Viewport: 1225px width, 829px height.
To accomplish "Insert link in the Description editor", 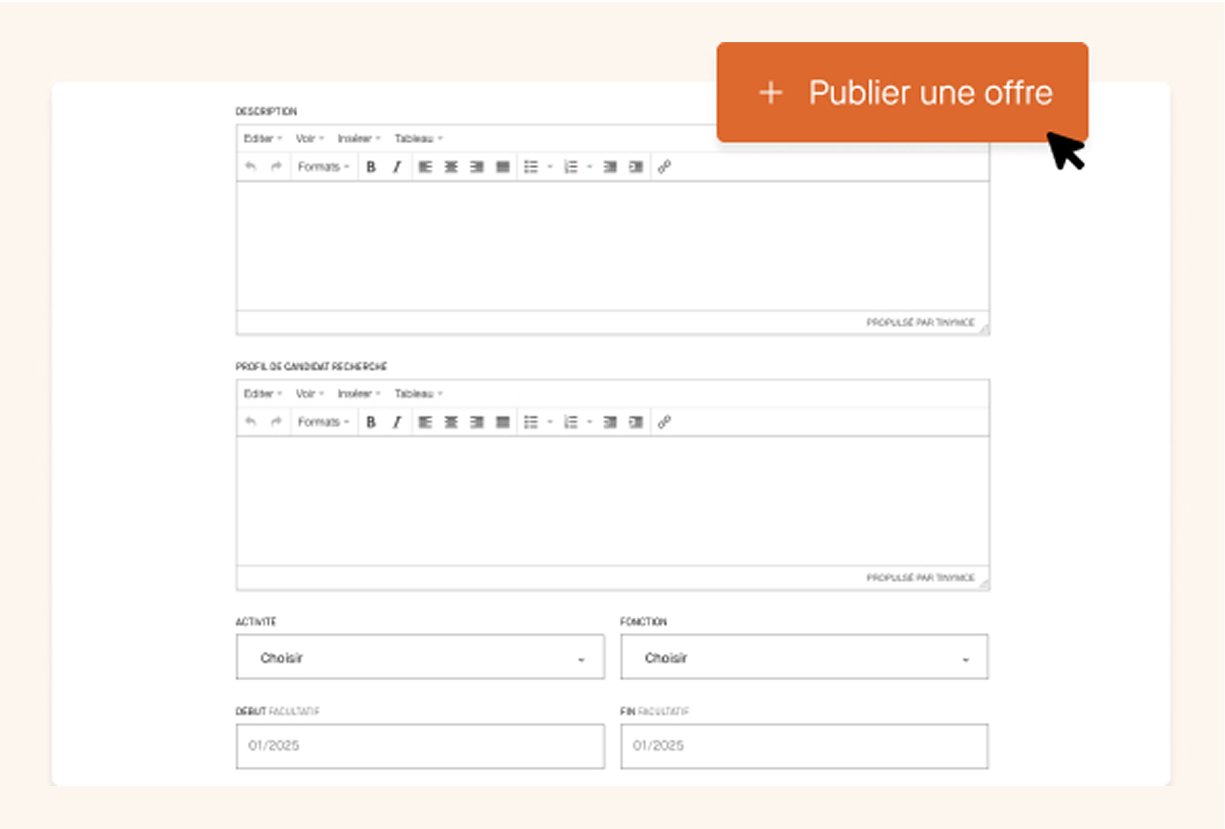I will coord(664,167).
